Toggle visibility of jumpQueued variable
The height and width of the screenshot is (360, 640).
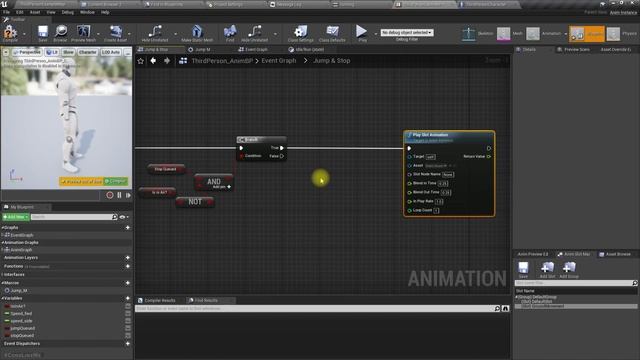click(128, 328)
